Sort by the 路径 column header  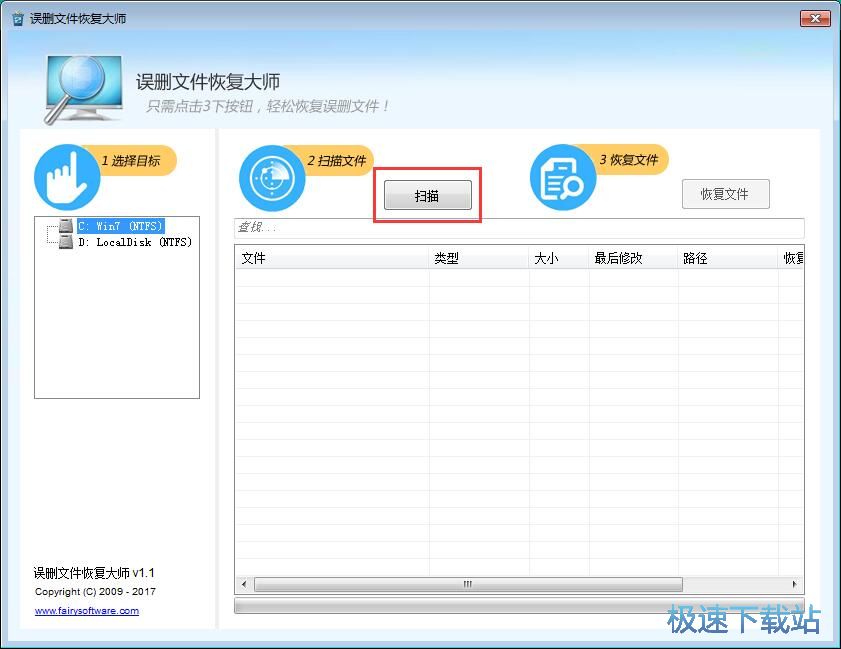pyautogui.click(x=728, y=258)
